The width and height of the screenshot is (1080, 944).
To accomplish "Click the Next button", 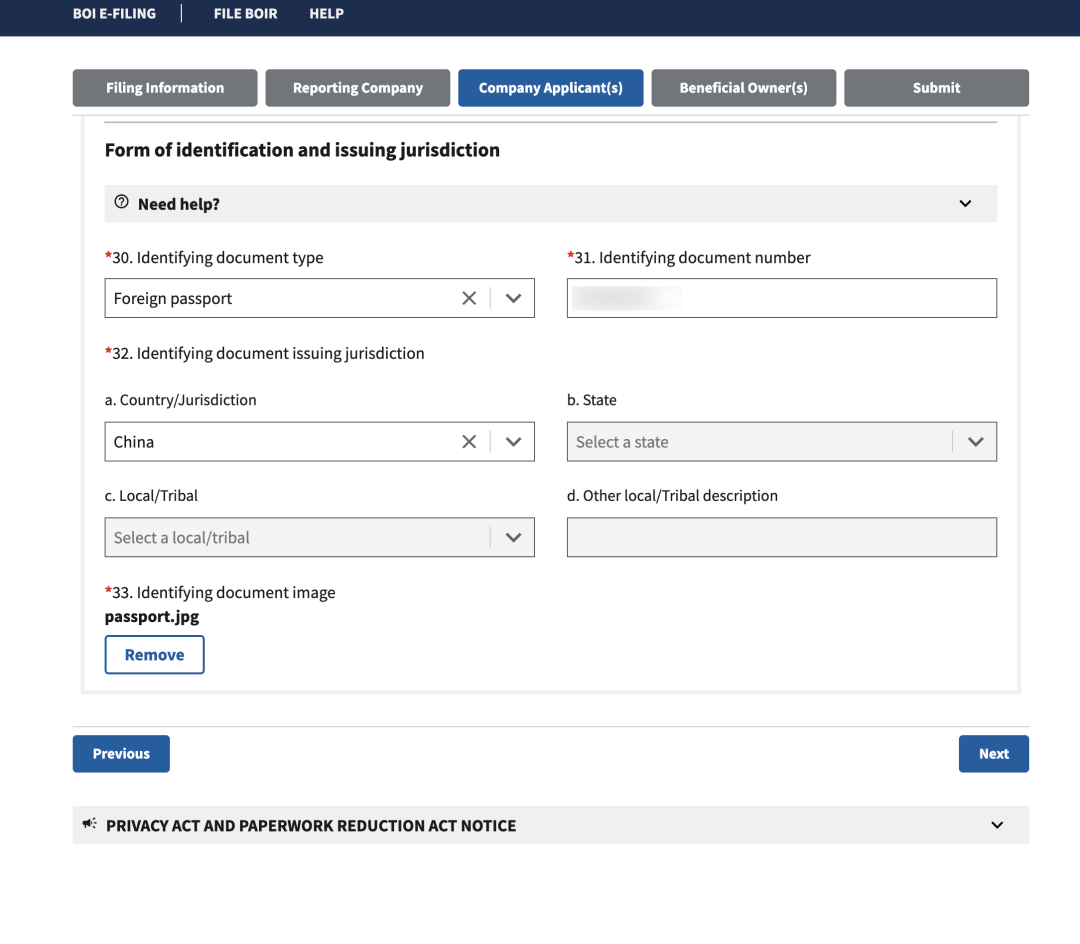I will coord(993,754).
